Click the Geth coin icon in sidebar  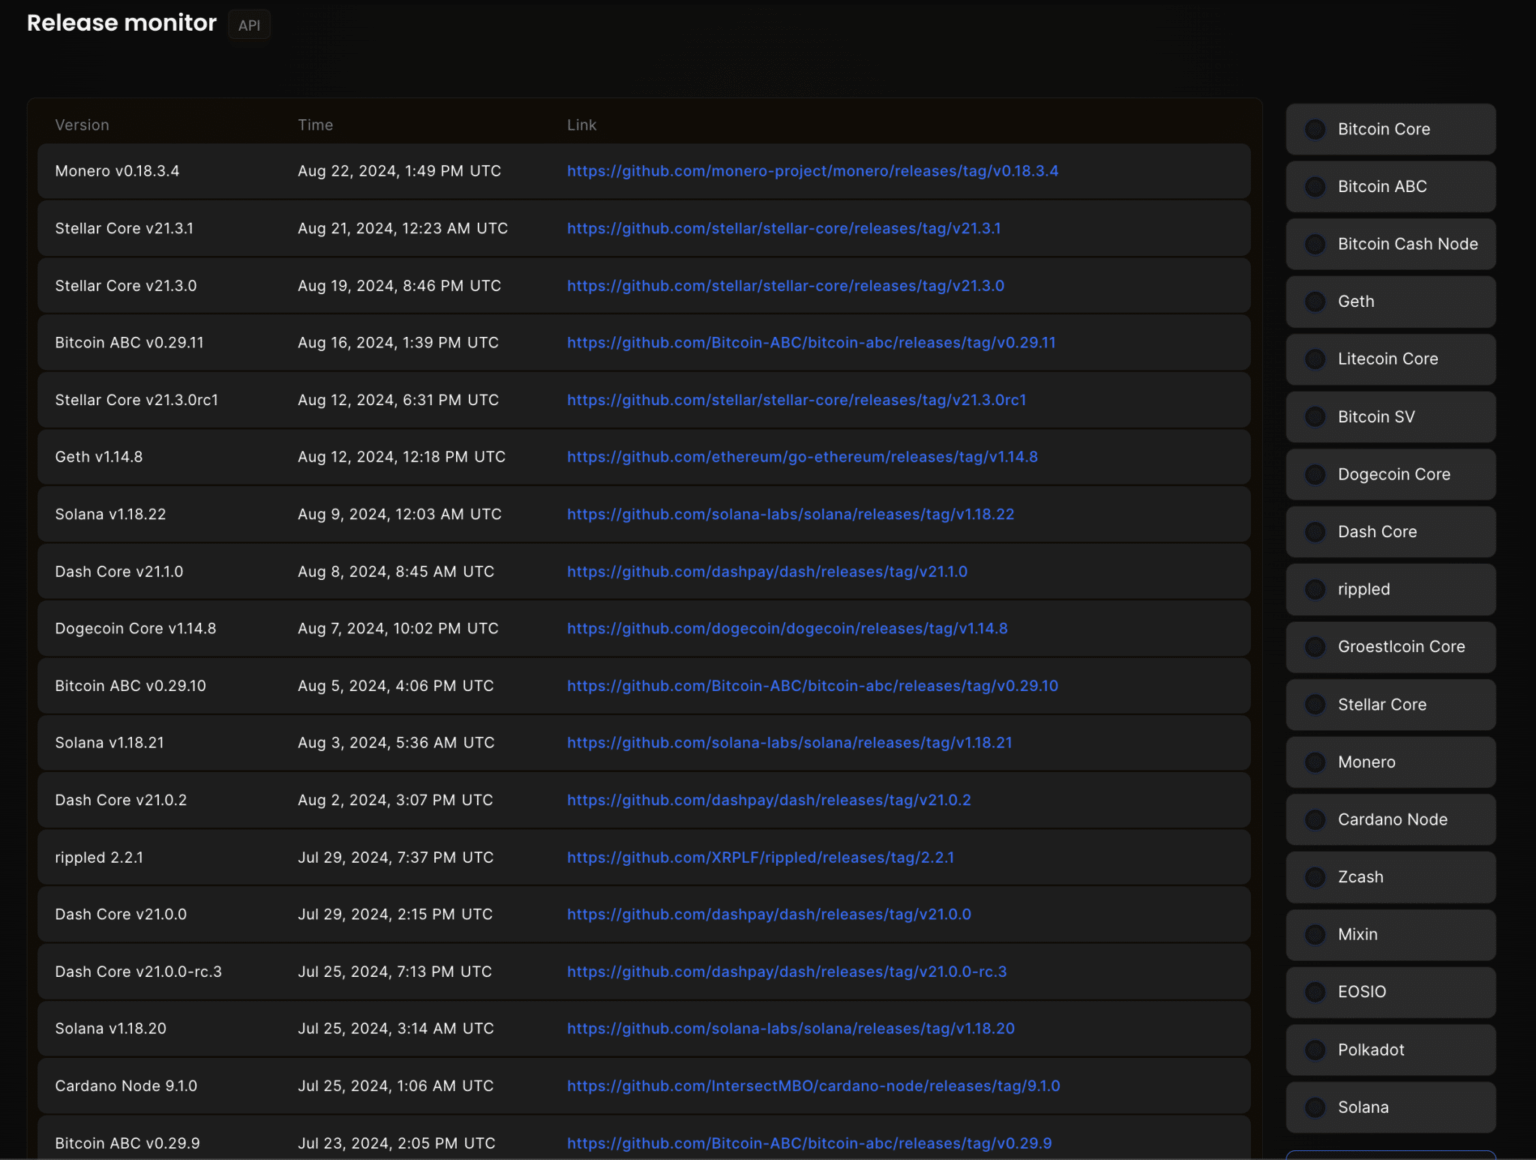[1314, 301]
